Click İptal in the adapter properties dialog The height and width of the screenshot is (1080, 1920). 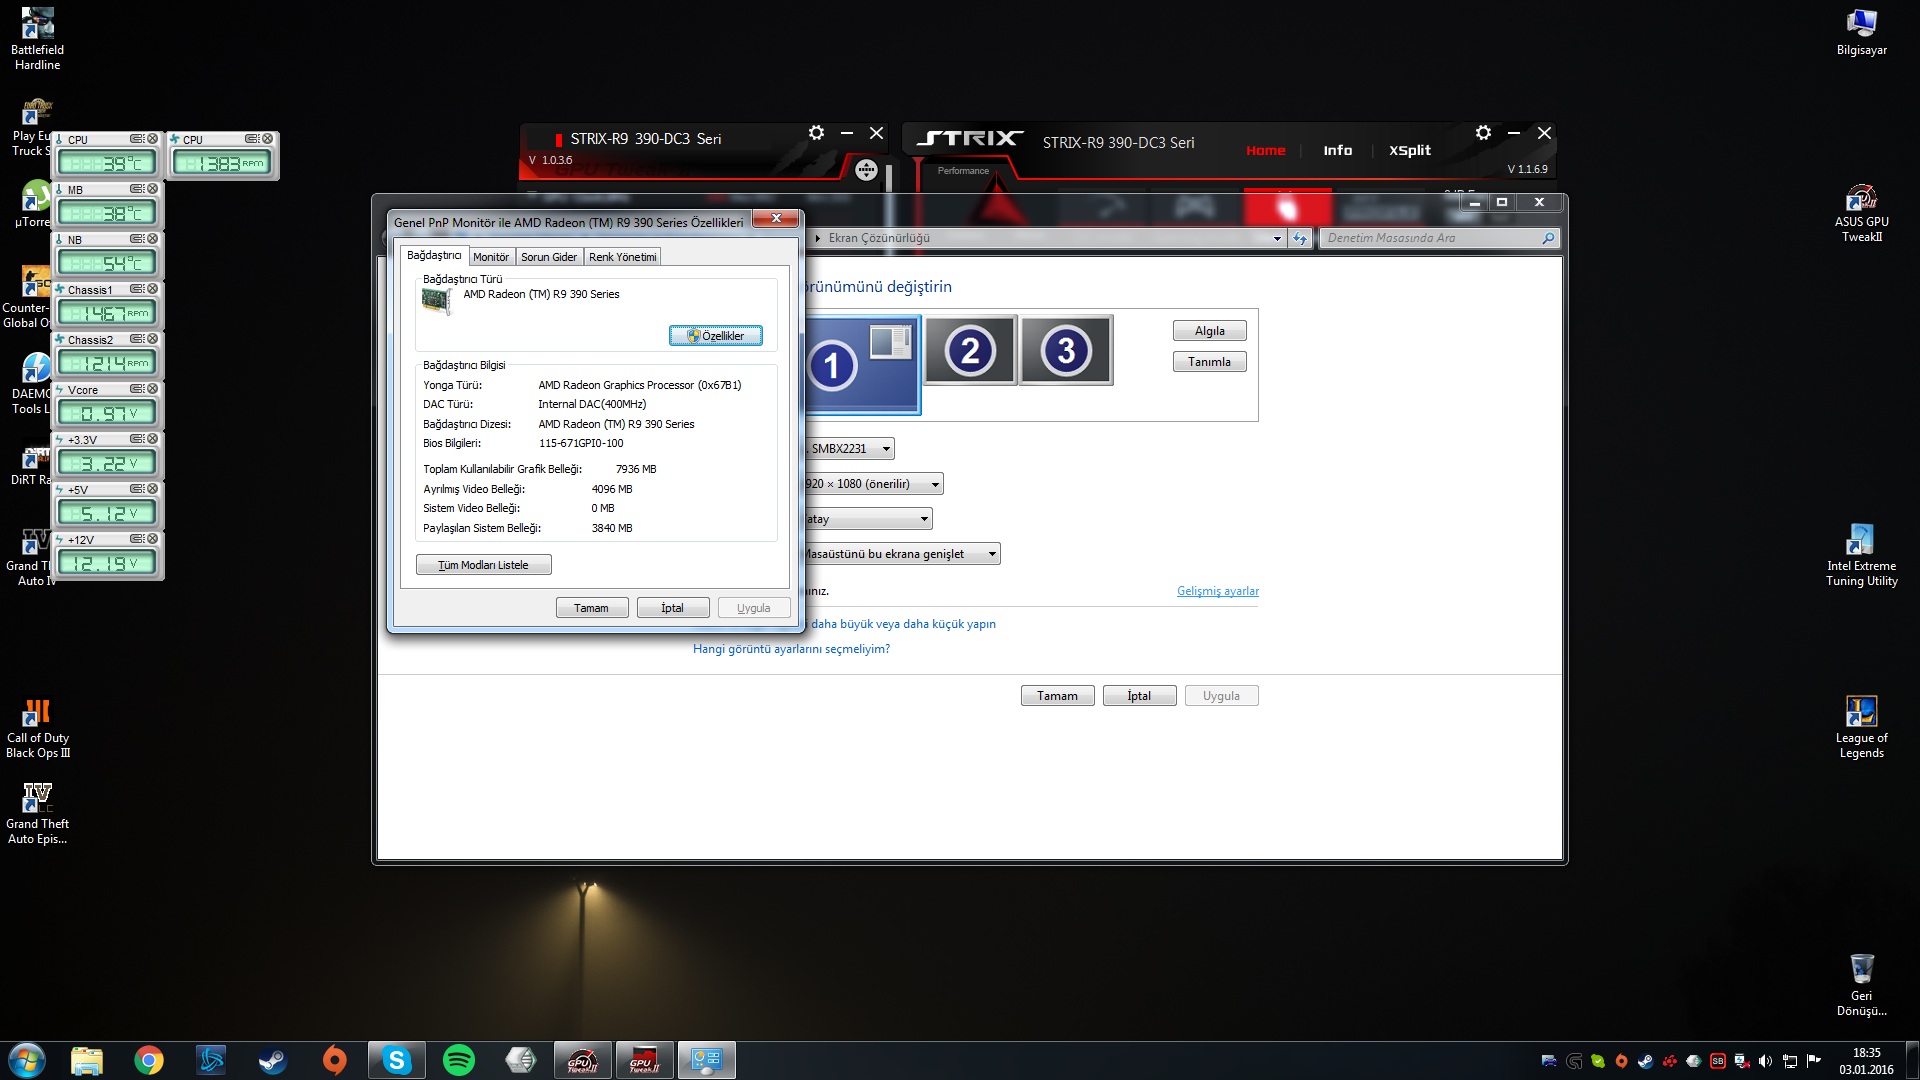point(673,608)
